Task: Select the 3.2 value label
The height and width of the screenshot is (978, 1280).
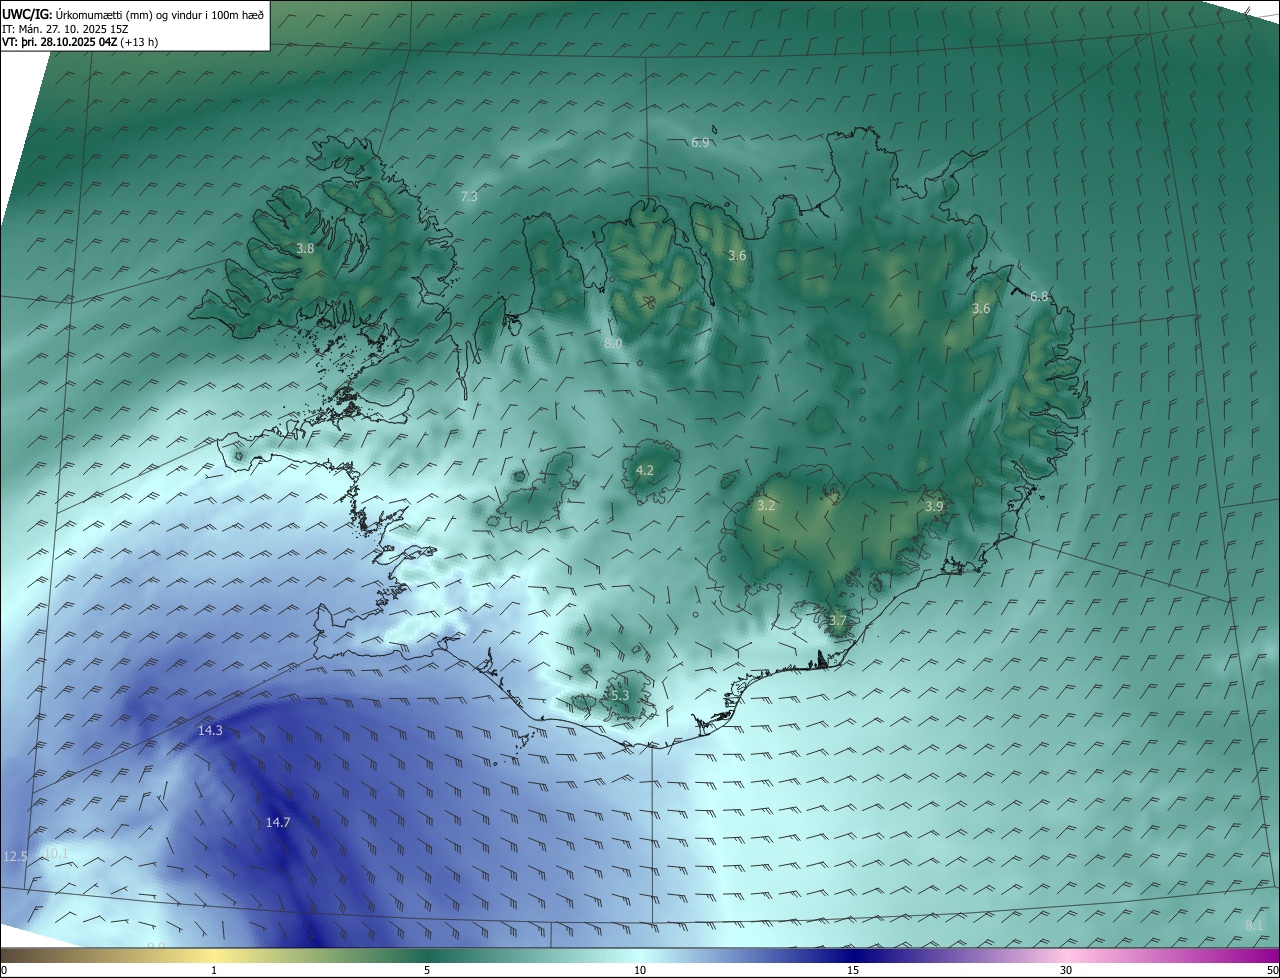Action: (x=766, y=506)
